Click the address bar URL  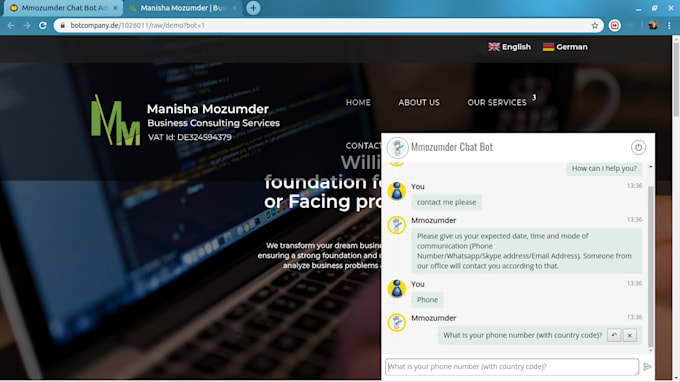[x=137, y=26]
